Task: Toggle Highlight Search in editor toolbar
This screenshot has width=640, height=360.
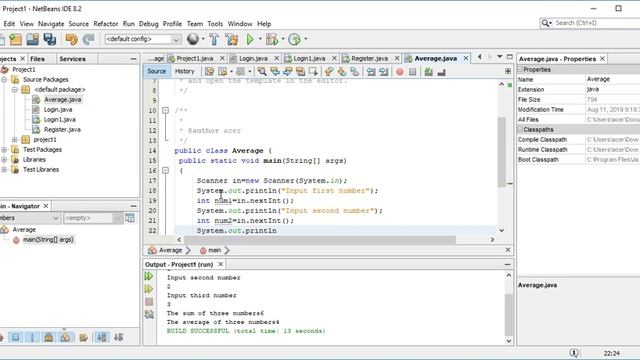Action: [301, 71]
